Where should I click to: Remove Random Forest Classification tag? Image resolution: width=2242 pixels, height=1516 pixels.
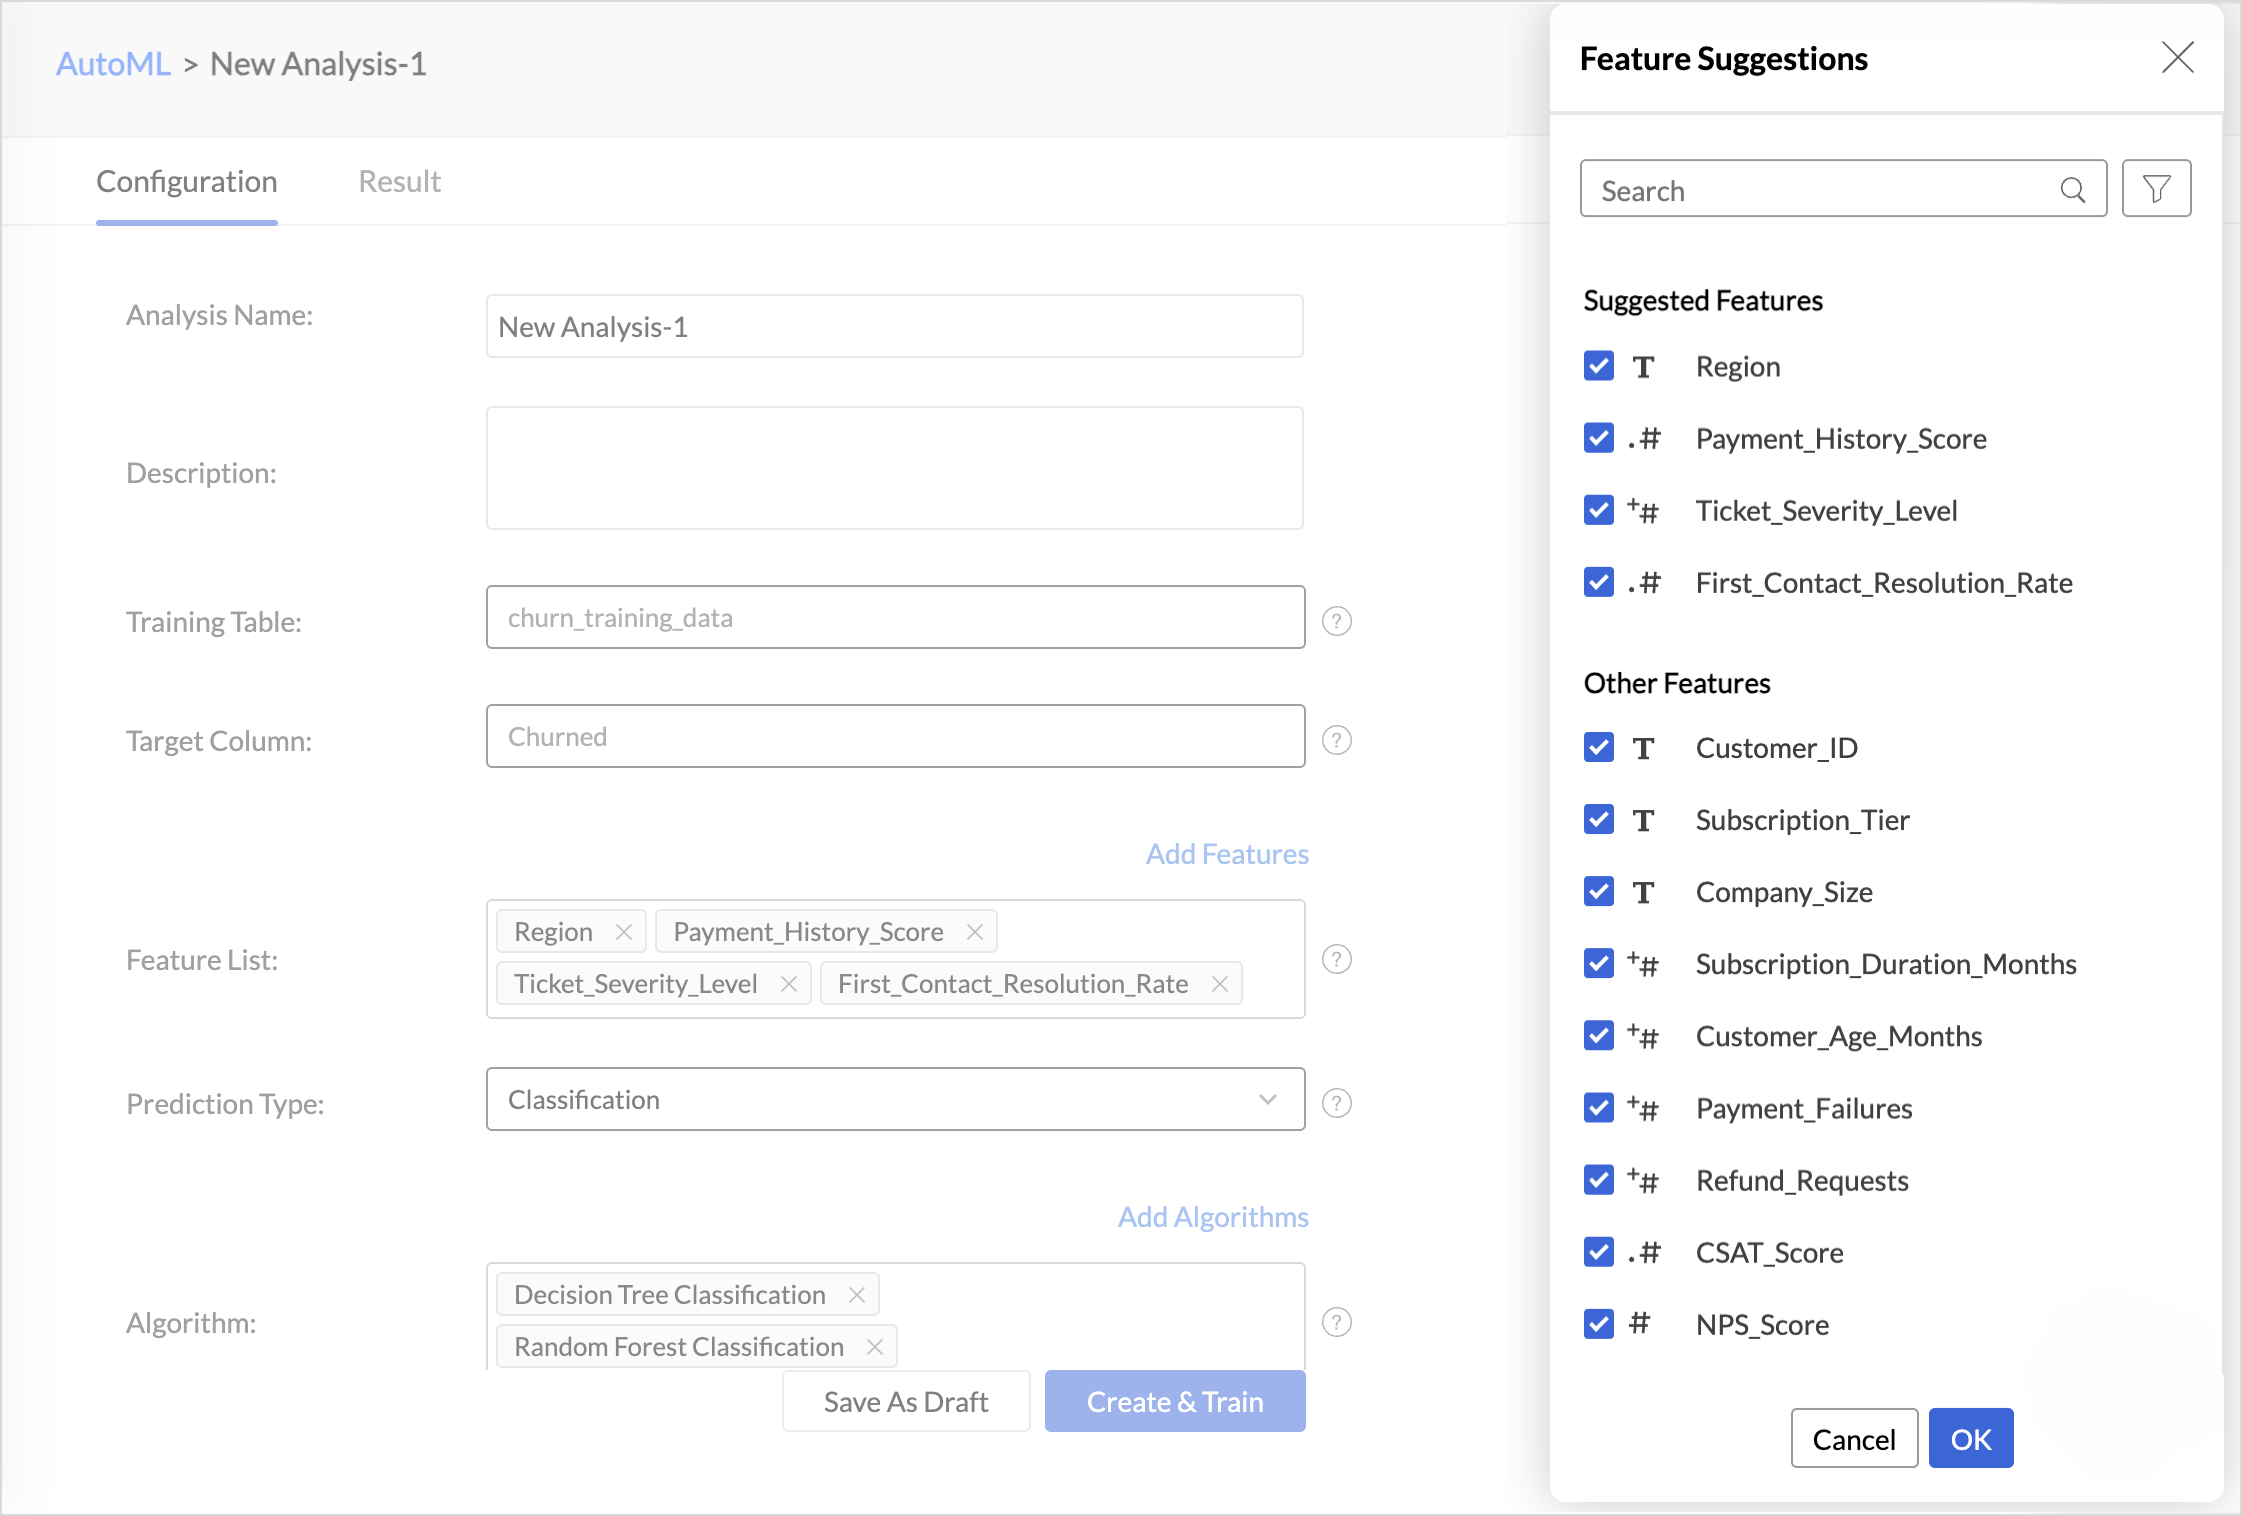pos(875,1347)
